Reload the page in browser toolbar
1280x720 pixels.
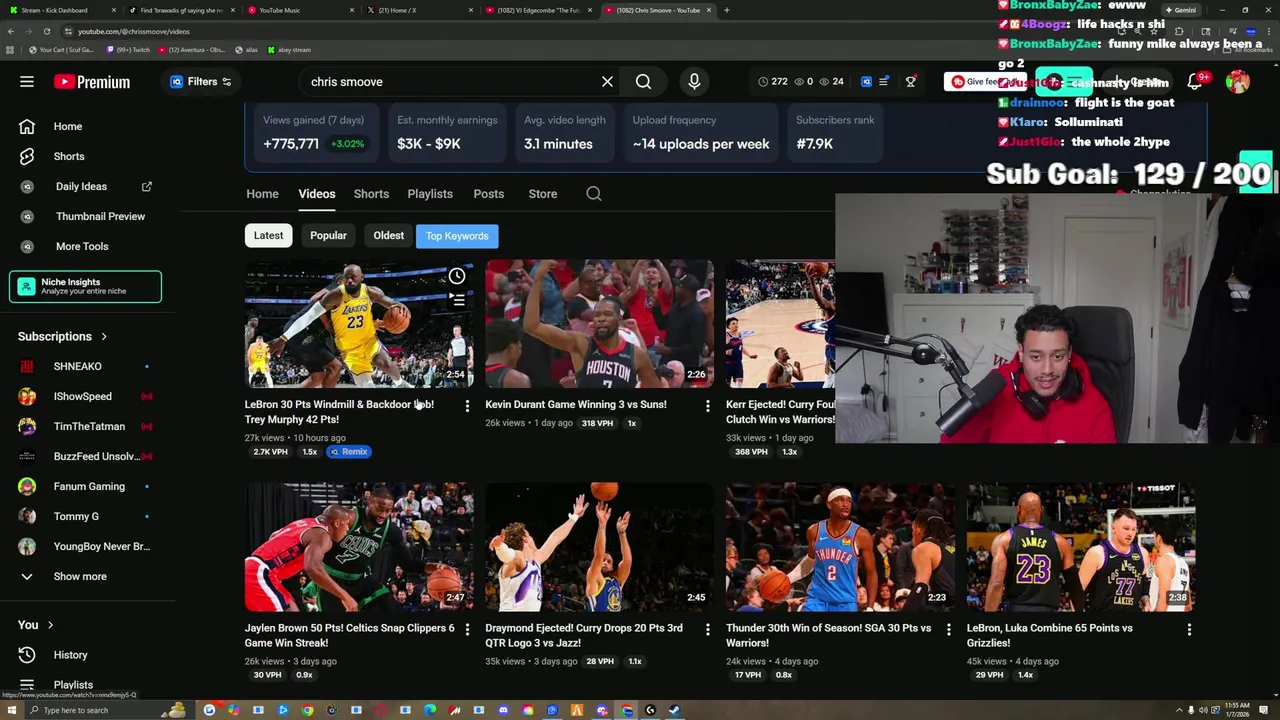(x=46, y=31)
